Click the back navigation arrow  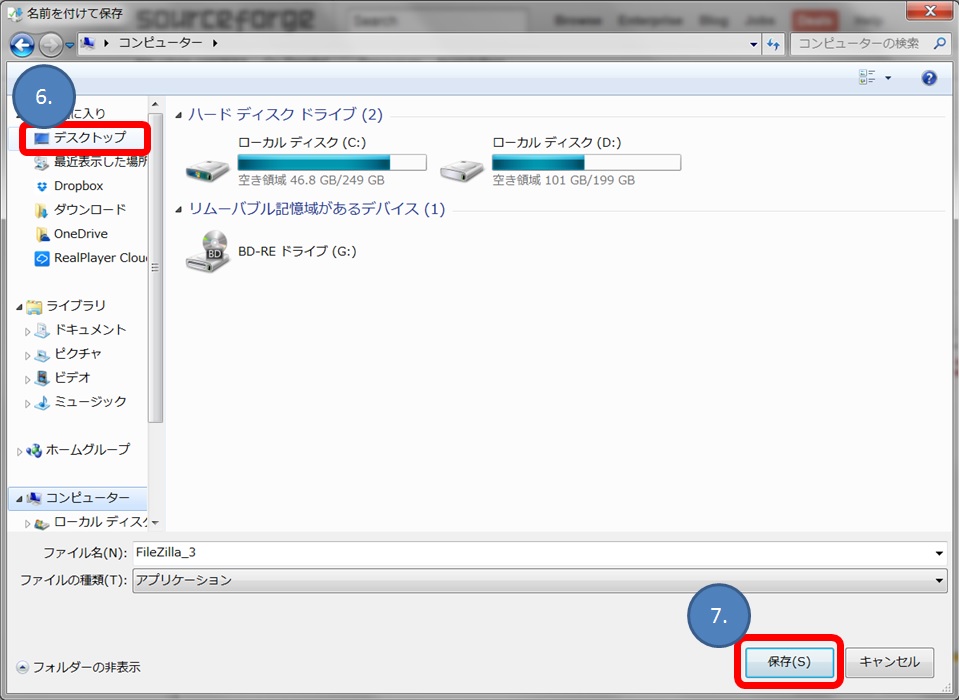[x=21, y=44]
